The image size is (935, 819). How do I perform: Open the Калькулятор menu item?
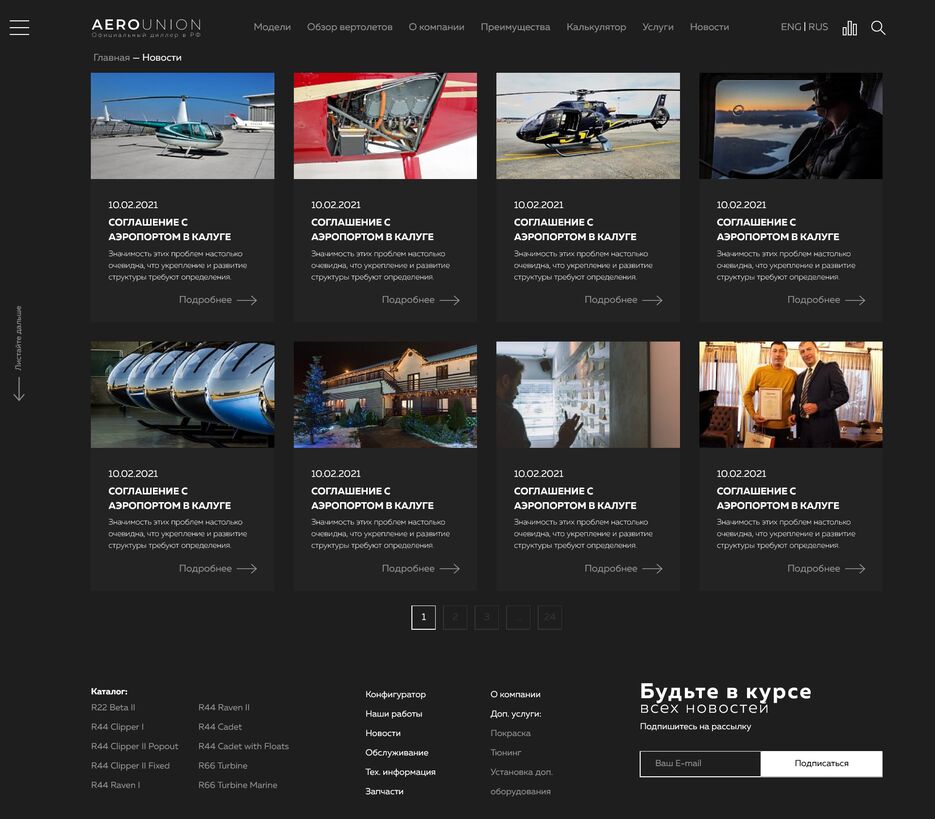point(596,27)
